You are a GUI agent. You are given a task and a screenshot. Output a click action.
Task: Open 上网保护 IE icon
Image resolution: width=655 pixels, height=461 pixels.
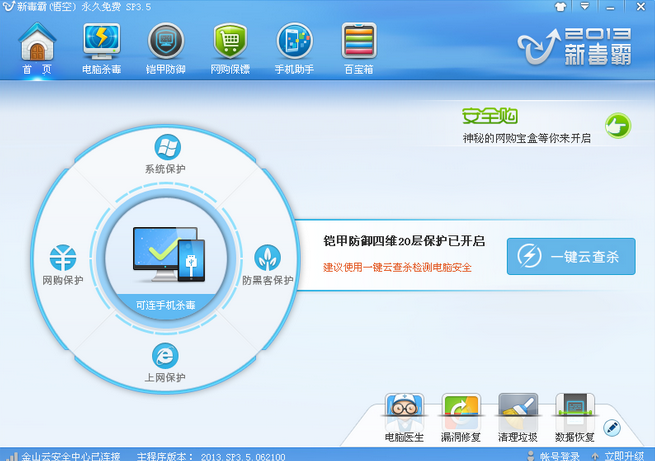165,356
